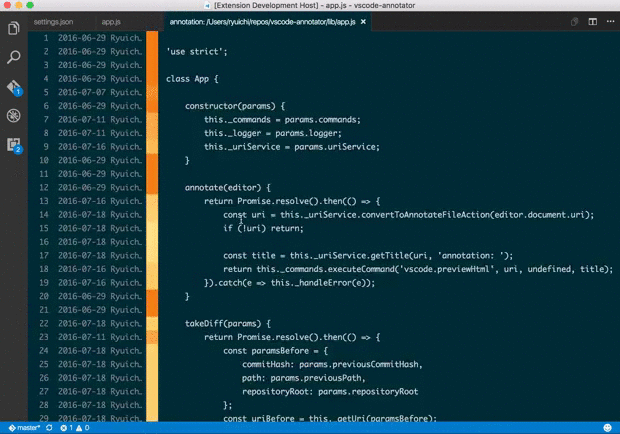Open the Explorer view in activity bar
Viewport: 620px width, 434px height.
coord(14,29)
